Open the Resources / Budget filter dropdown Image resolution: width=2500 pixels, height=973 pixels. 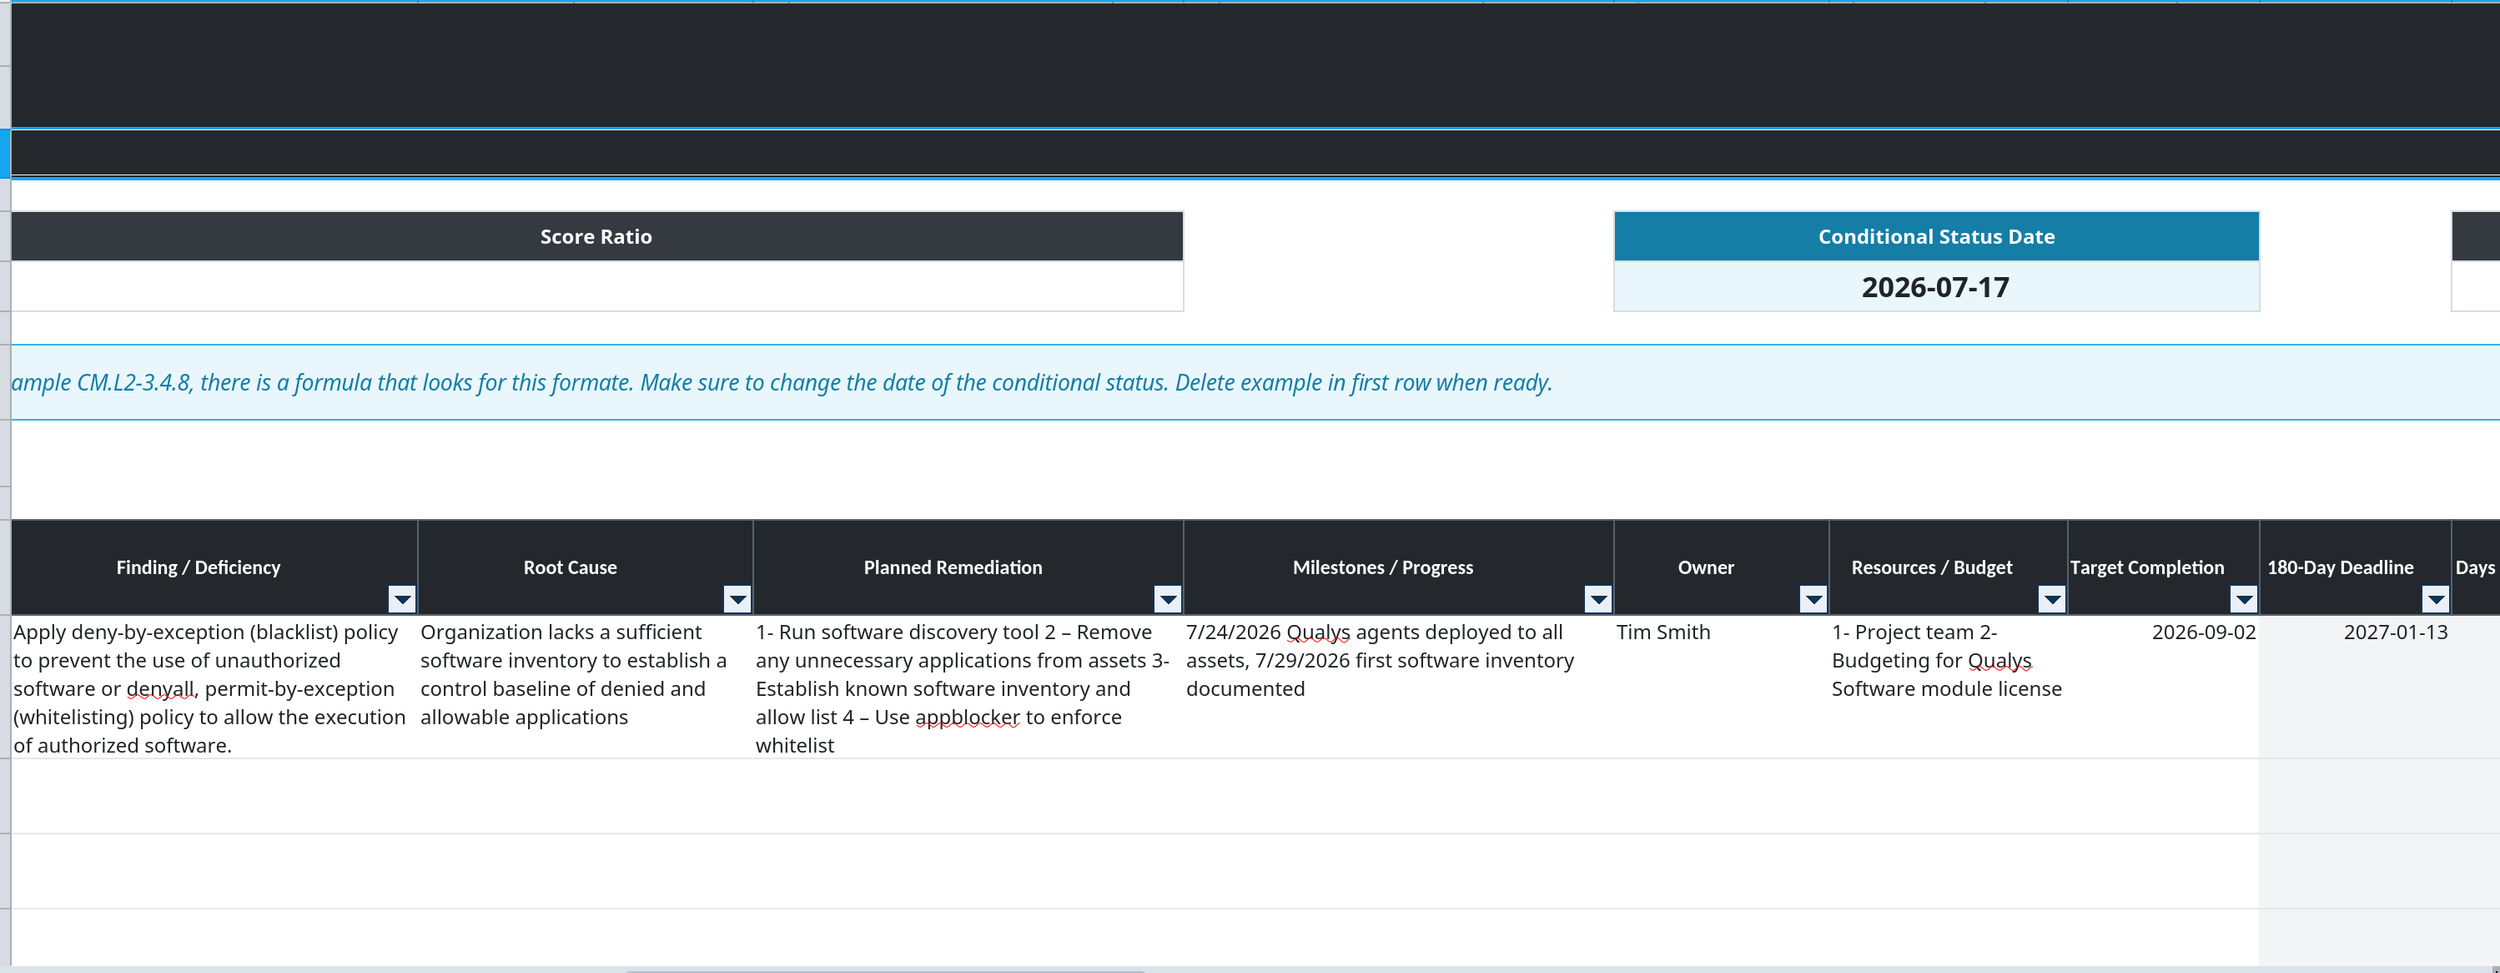click(2052, 599)
